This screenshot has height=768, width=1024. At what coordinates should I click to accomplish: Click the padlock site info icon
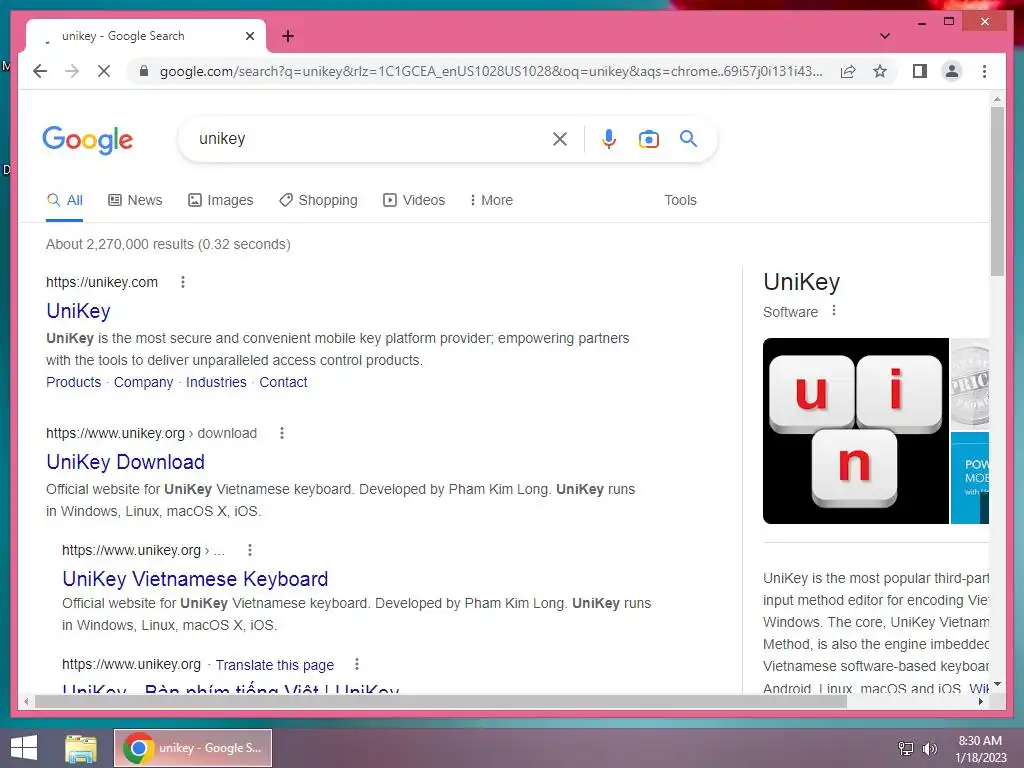(144, 71)
